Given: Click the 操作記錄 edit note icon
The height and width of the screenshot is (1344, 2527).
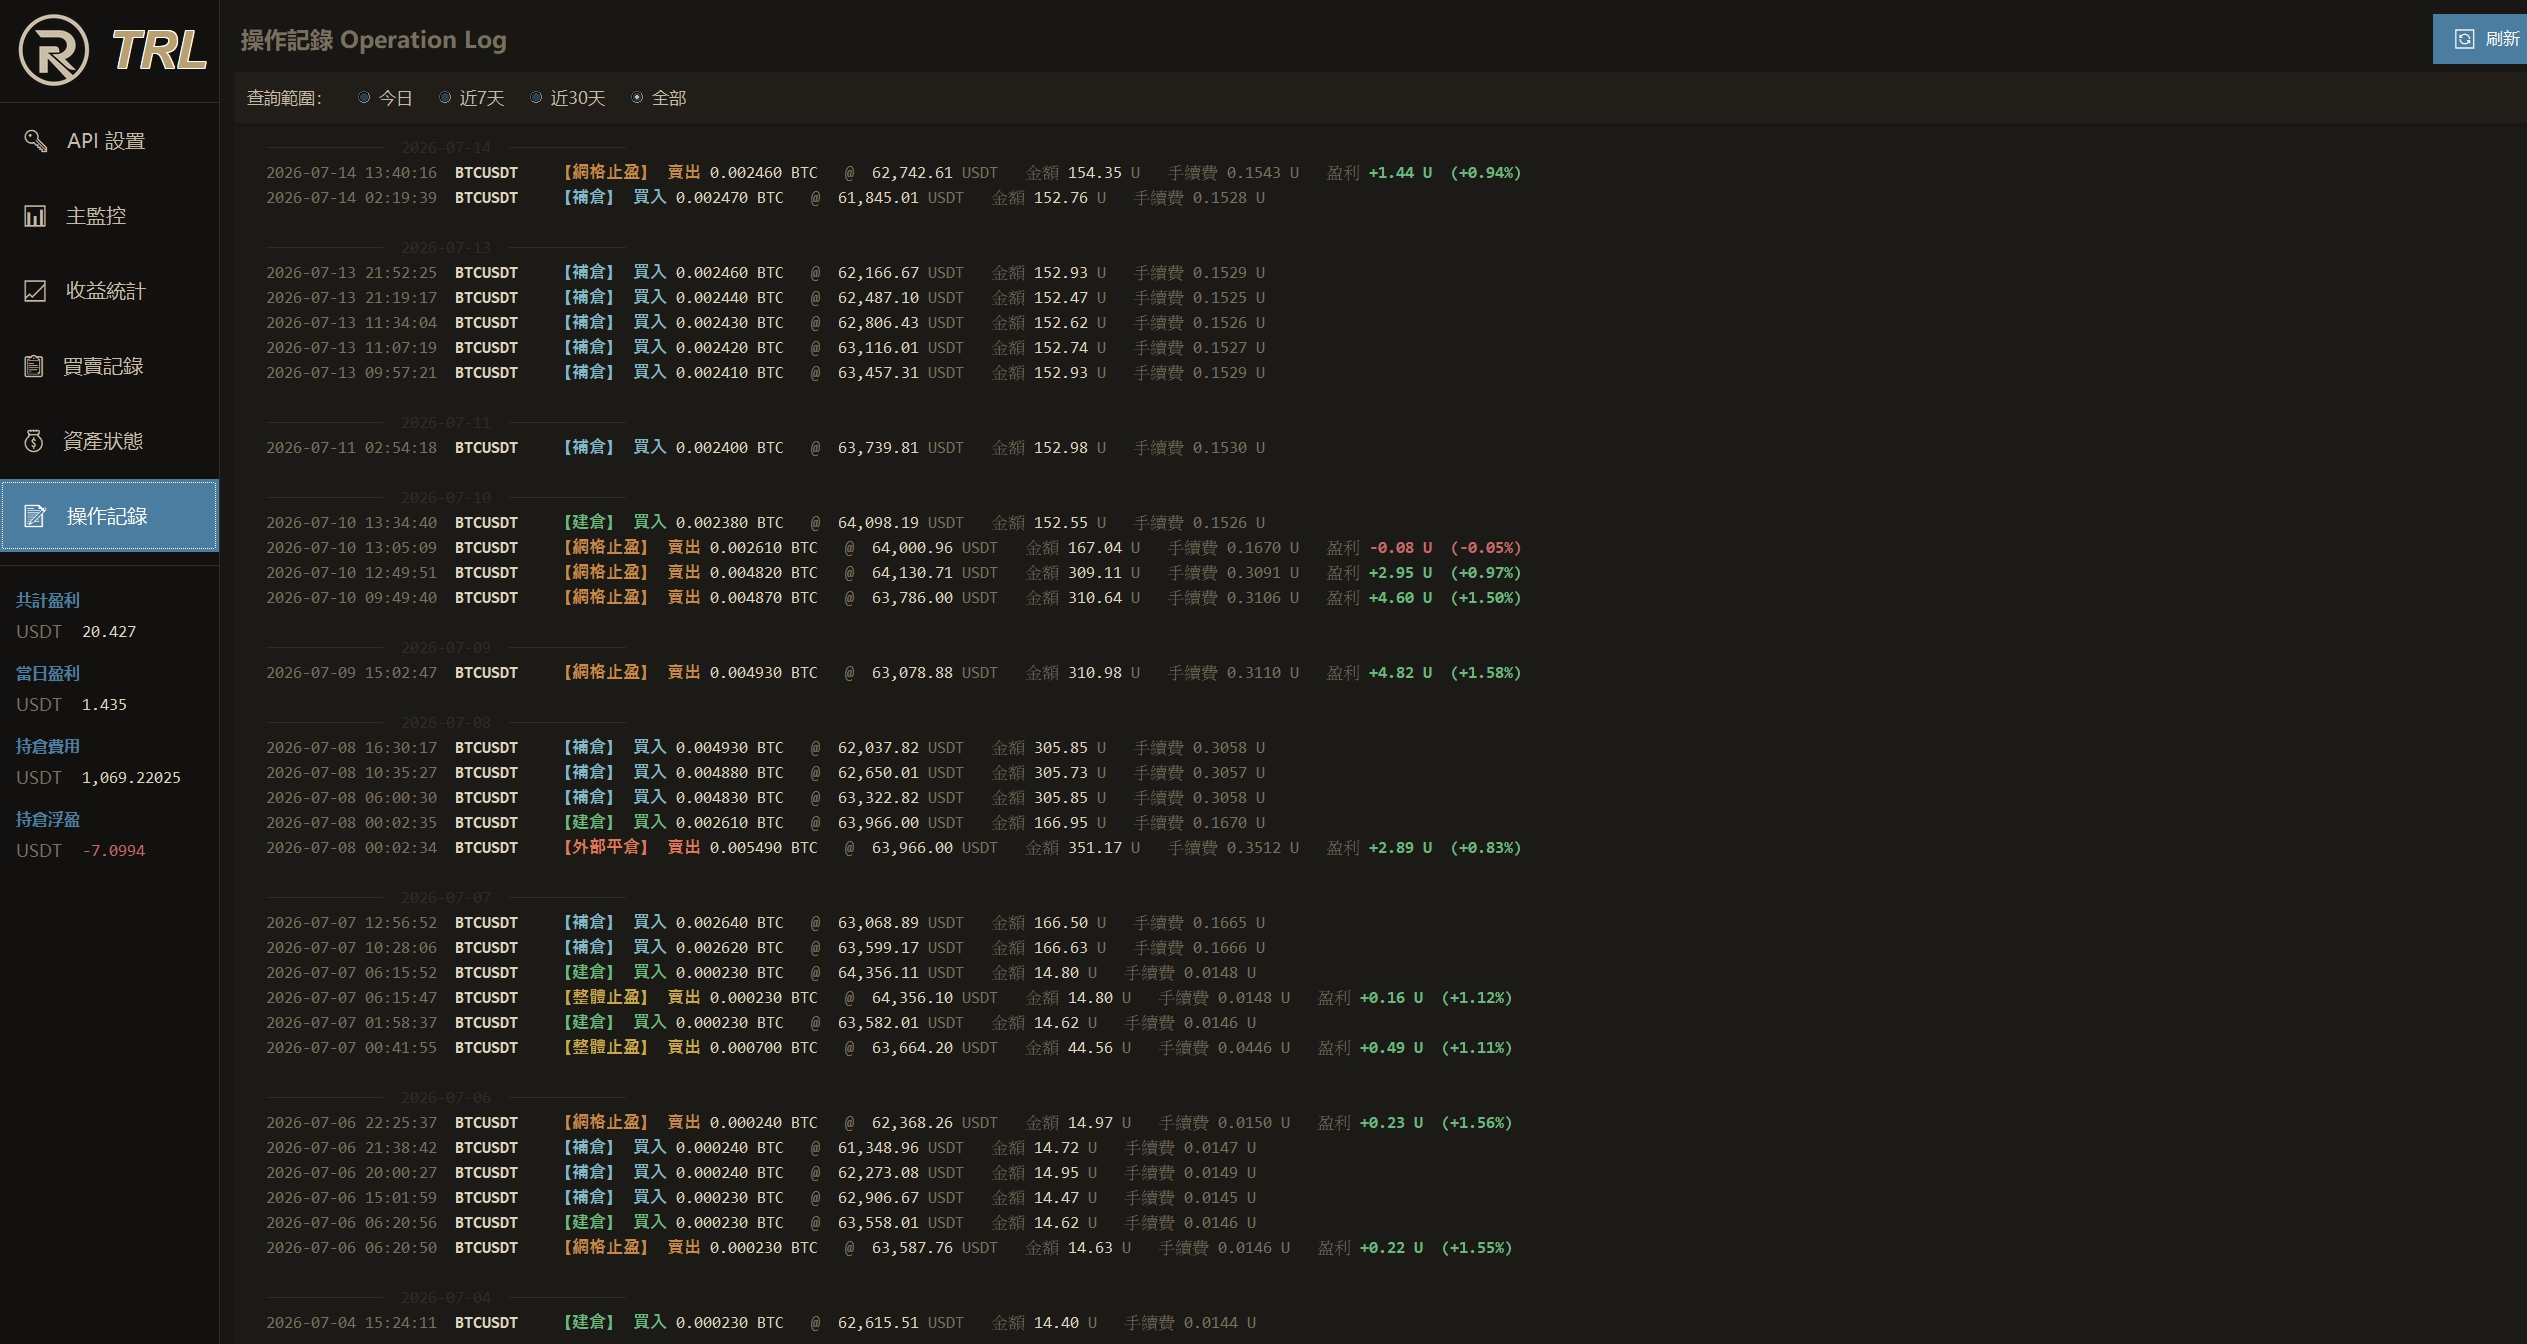Looking at the screenshot, I should pyautogui.click(x=35, y=516).
